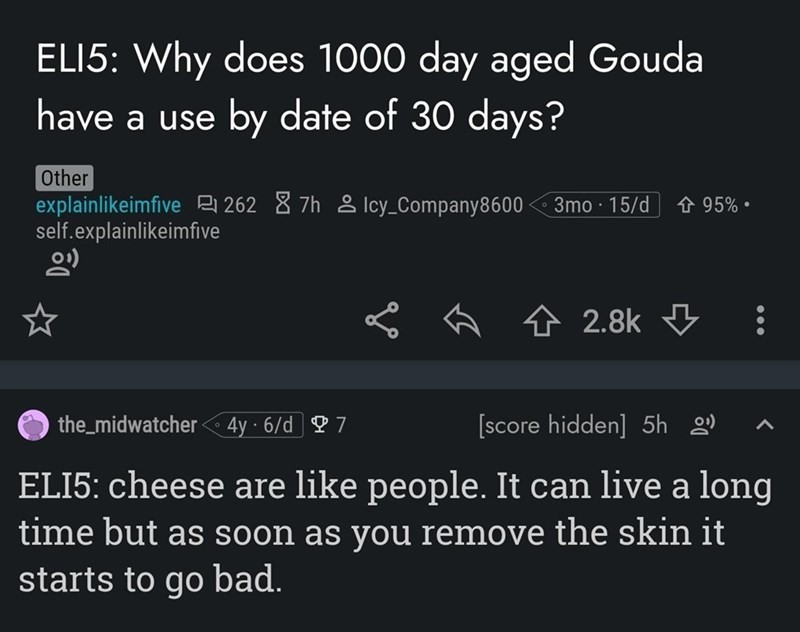Tap the share icon on the post
The height and width of the screenshot is (632, 800).
[382, 321]
